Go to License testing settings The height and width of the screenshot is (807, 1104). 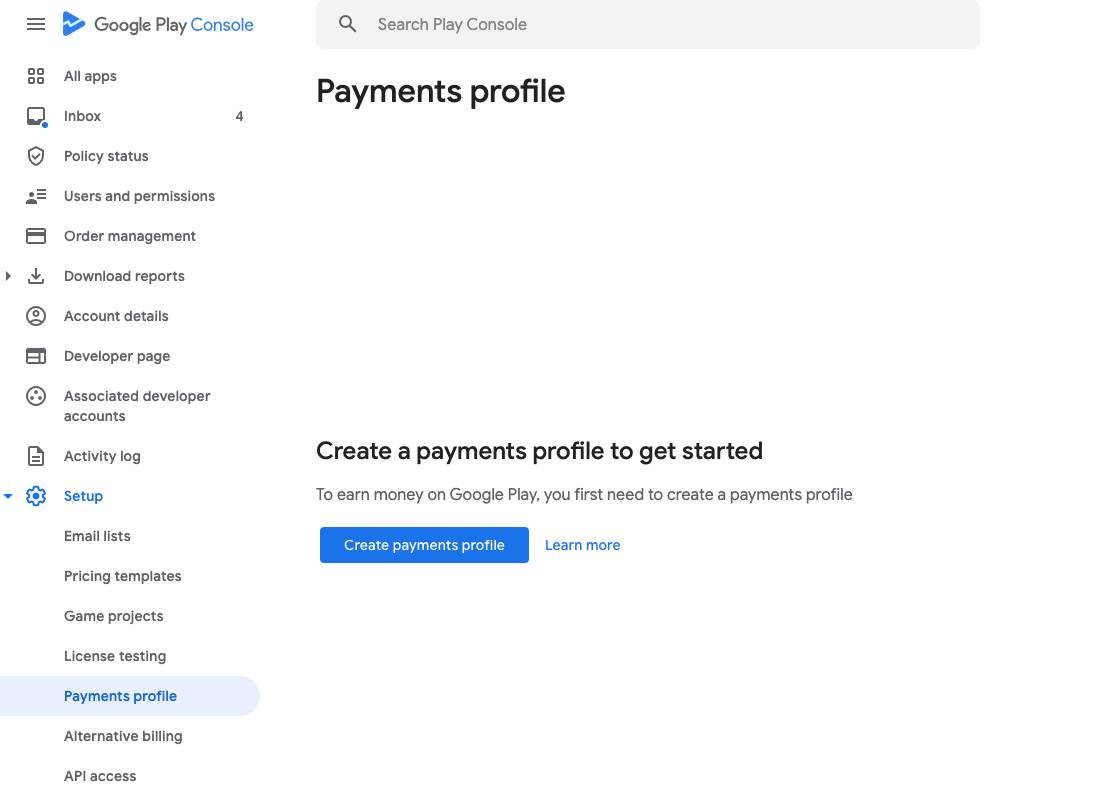(x=115, y=656)
